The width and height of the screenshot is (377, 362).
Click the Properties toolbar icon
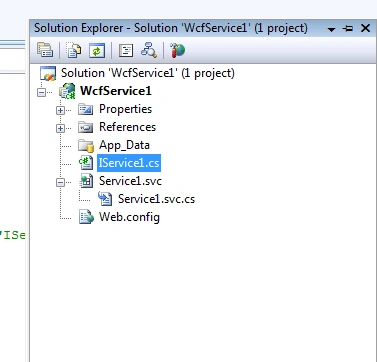tap(45, 50)
